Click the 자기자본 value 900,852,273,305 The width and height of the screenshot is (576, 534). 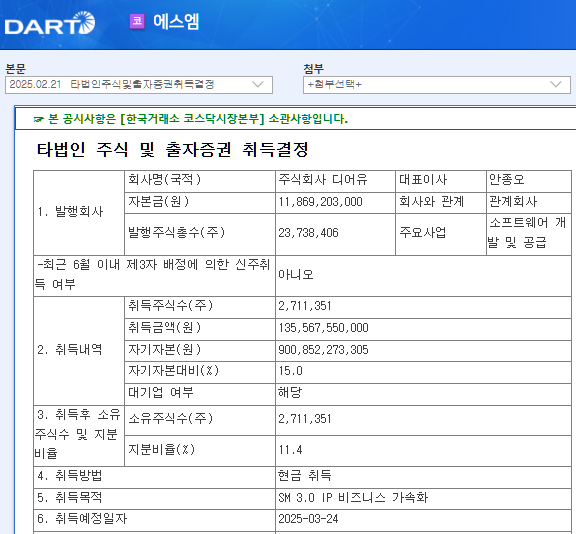423,351
